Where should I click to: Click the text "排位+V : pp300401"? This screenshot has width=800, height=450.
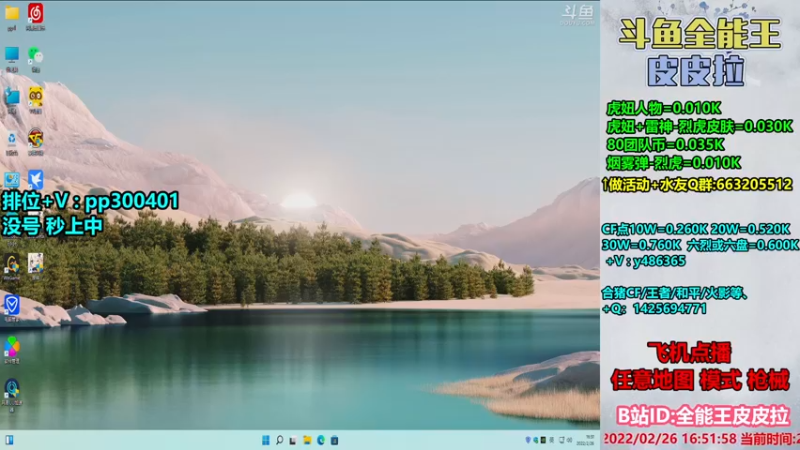click(90, 201)
